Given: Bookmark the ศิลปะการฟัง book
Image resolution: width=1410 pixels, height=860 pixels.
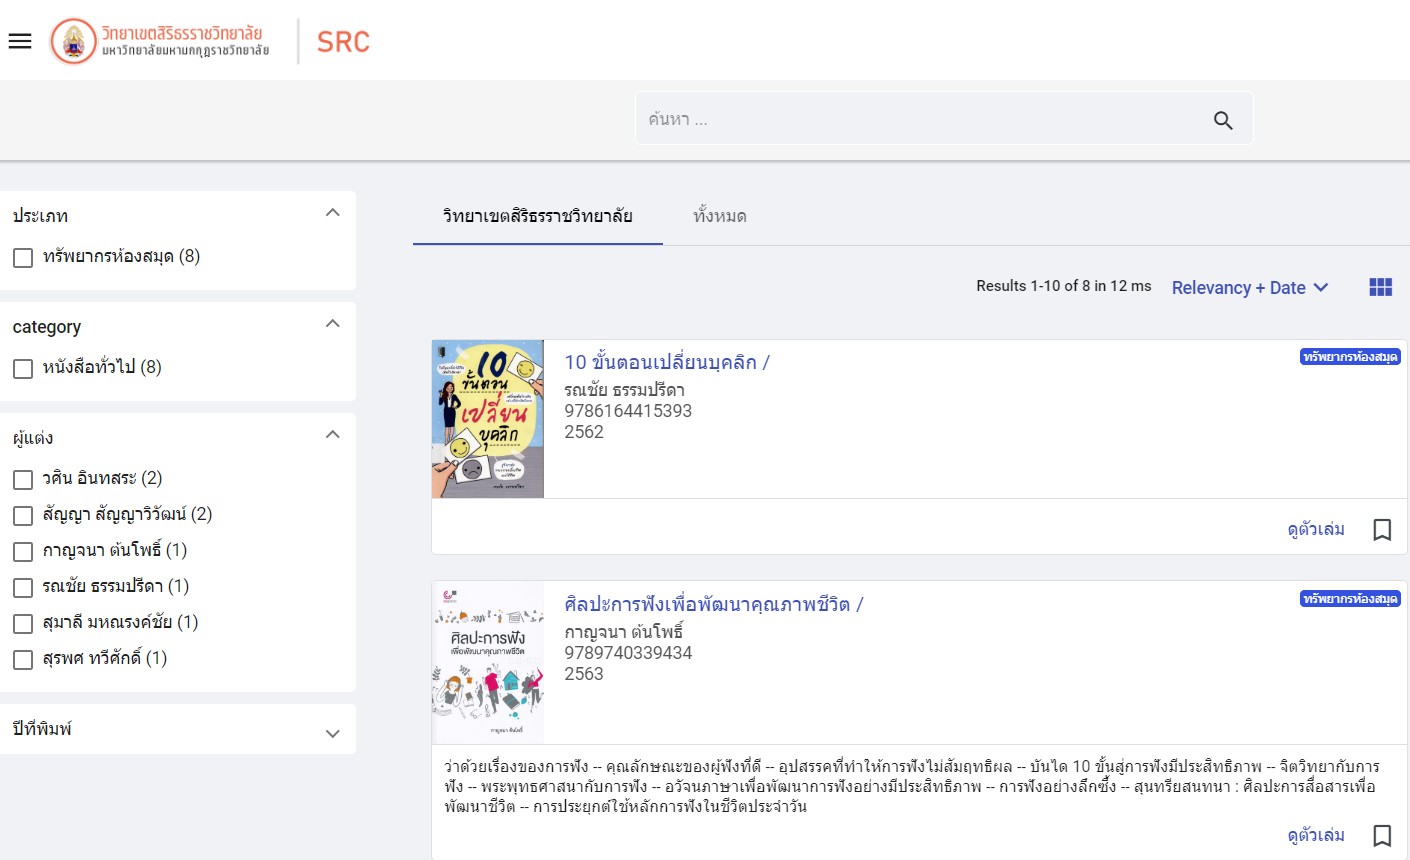Looking at the screenshot, I should [x=1382, y=836].
